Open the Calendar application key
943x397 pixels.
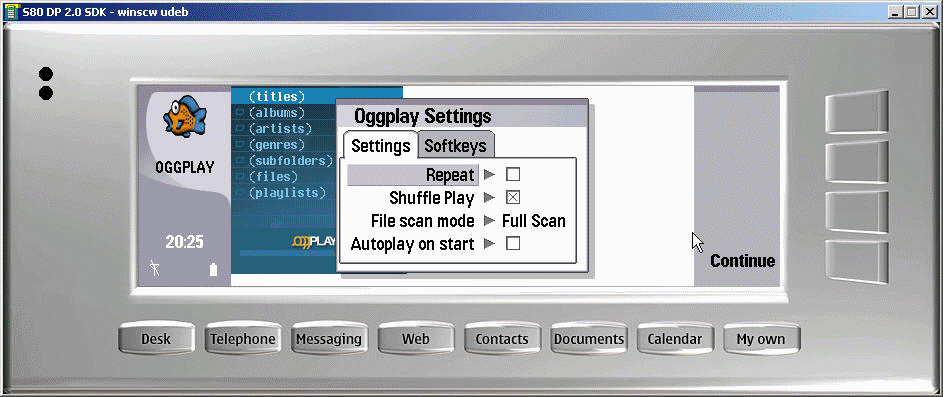tap(675, 339)
